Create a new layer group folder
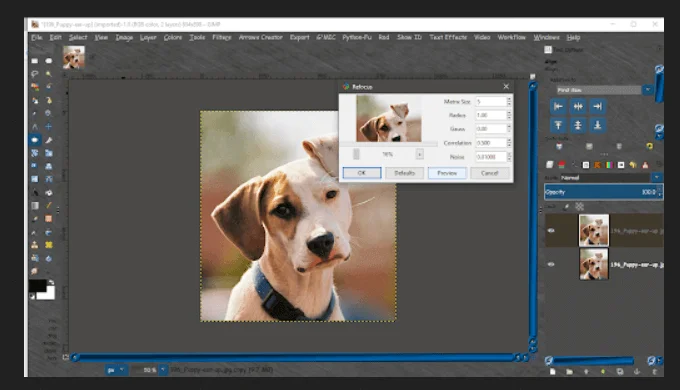 tap(569, 372)
